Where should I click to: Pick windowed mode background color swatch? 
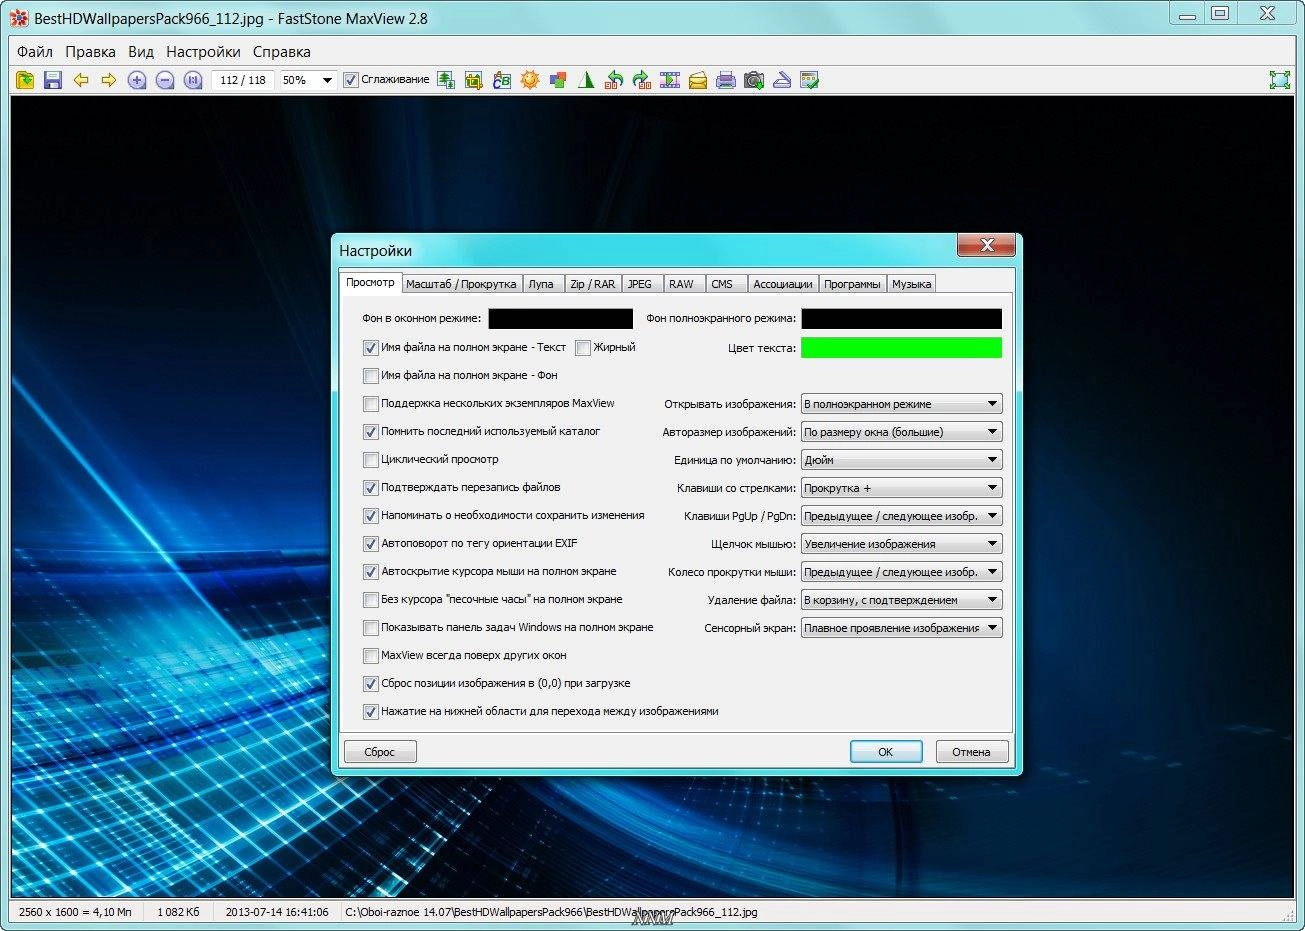[560, 319]
